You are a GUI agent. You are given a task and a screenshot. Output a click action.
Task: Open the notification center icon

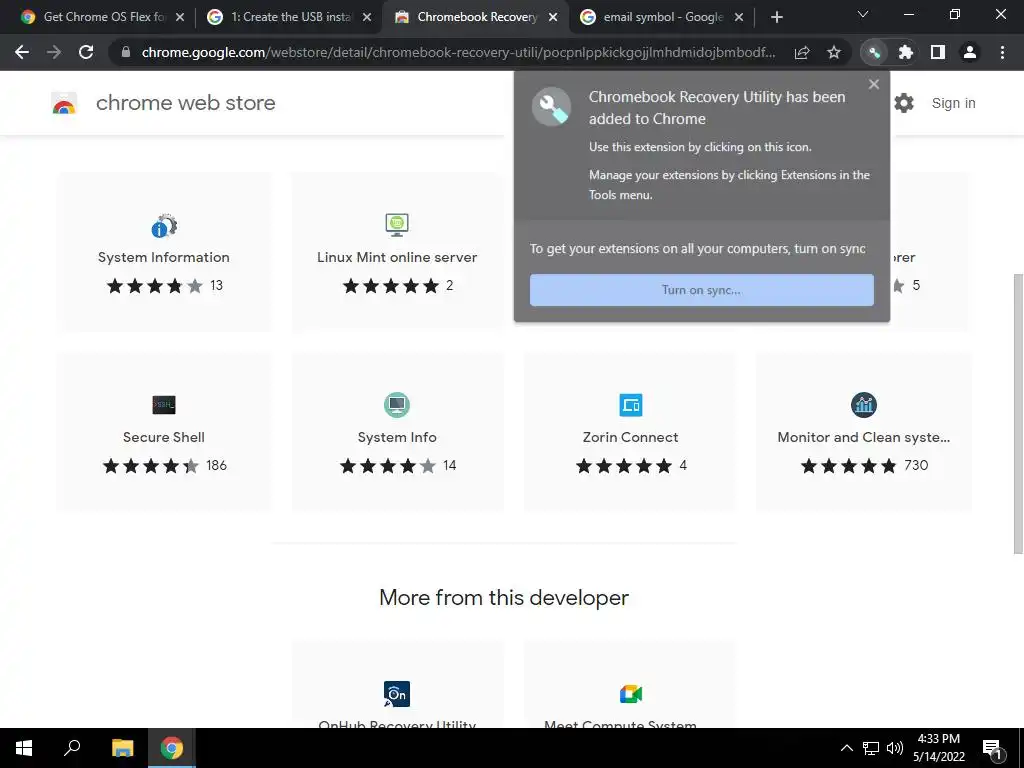click(992, 748)
